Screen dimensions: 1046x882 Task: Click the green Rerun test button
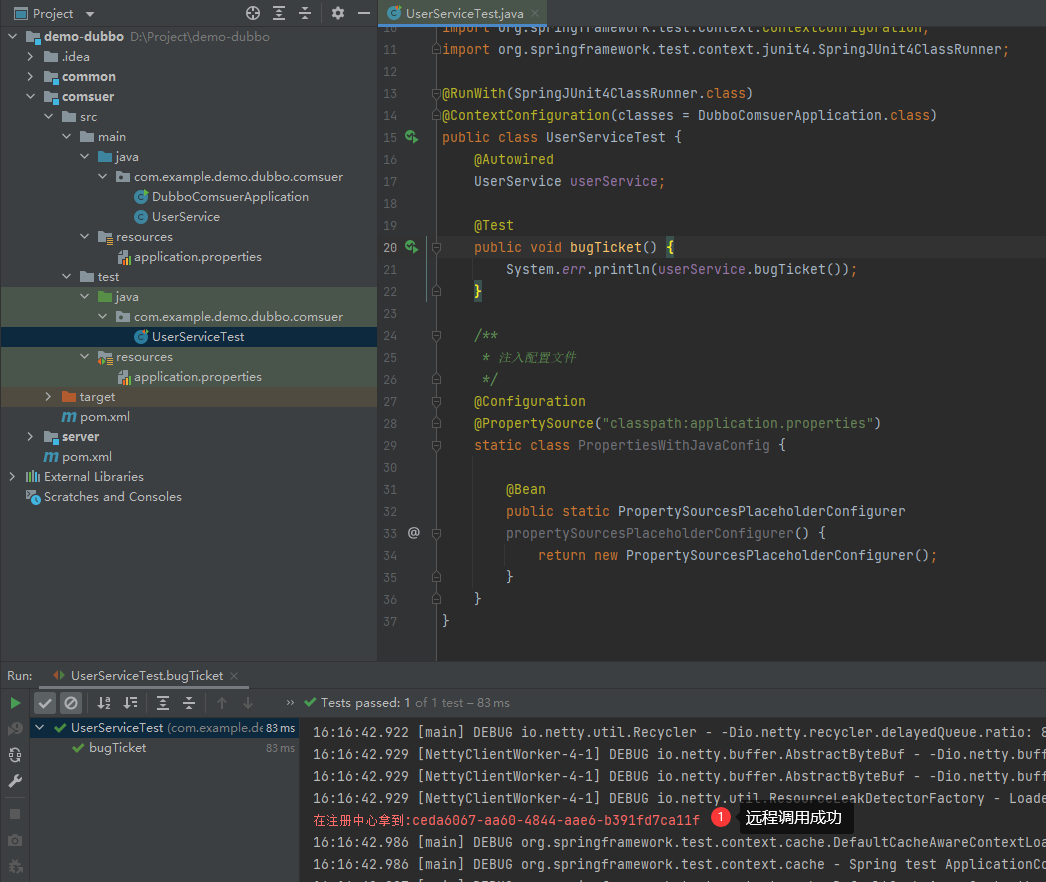(x=15, y=703)
